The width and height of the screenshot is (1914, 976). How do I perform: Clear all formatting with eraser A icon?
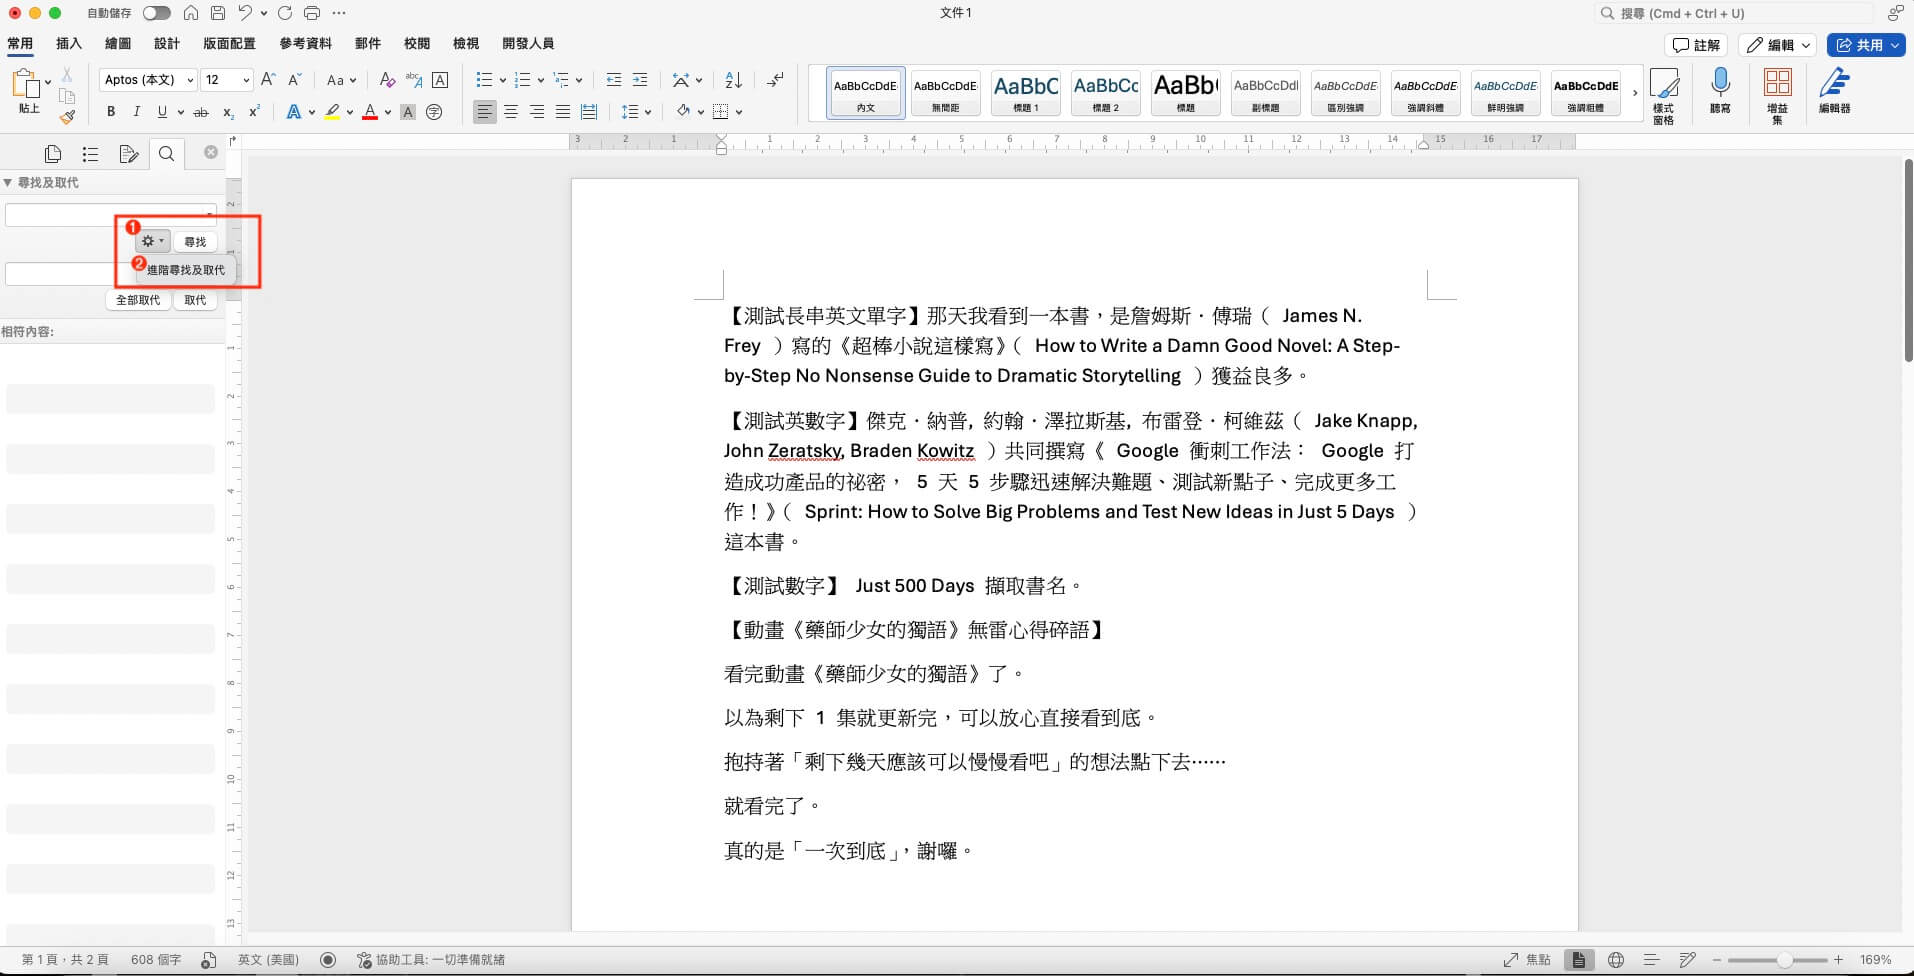[x=388, y=80]
